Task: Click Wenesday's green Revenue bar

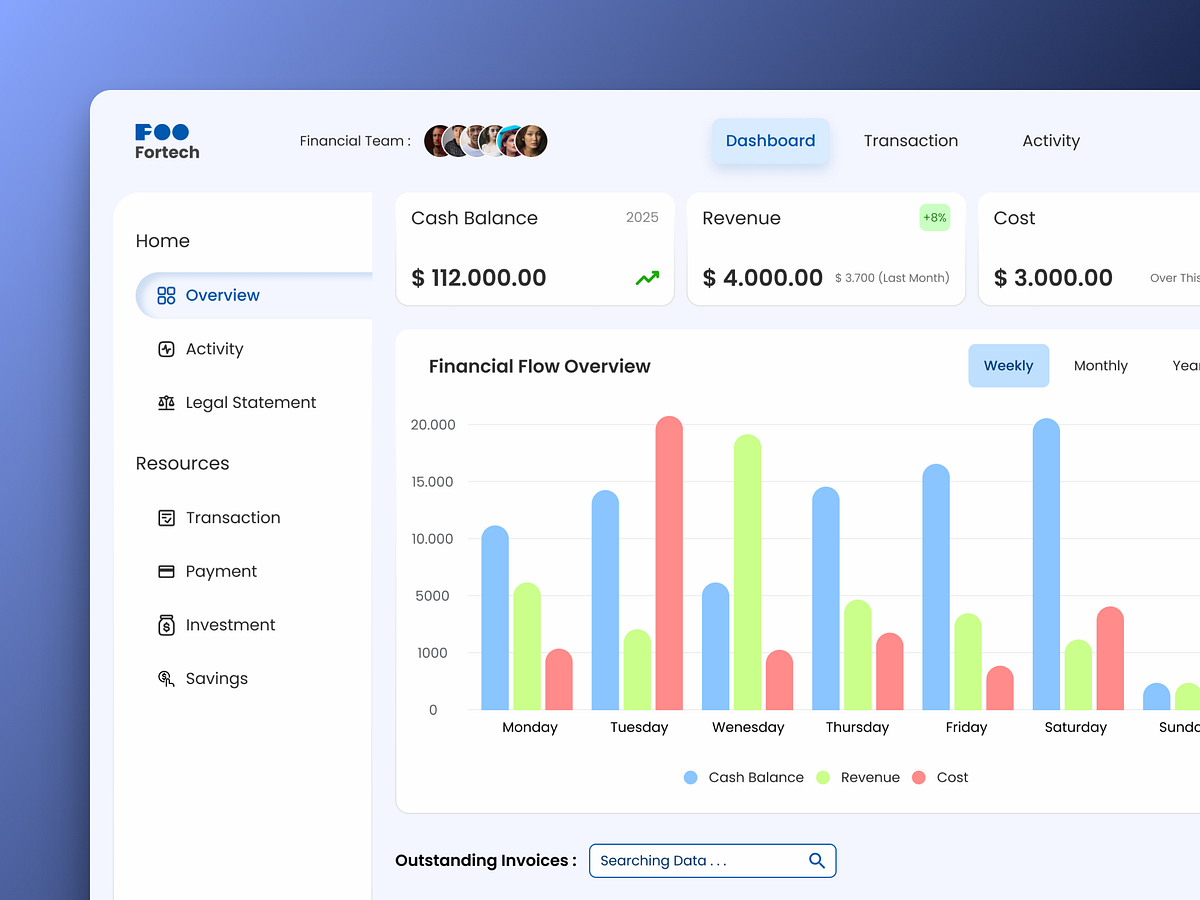Action: pos(747,572)
